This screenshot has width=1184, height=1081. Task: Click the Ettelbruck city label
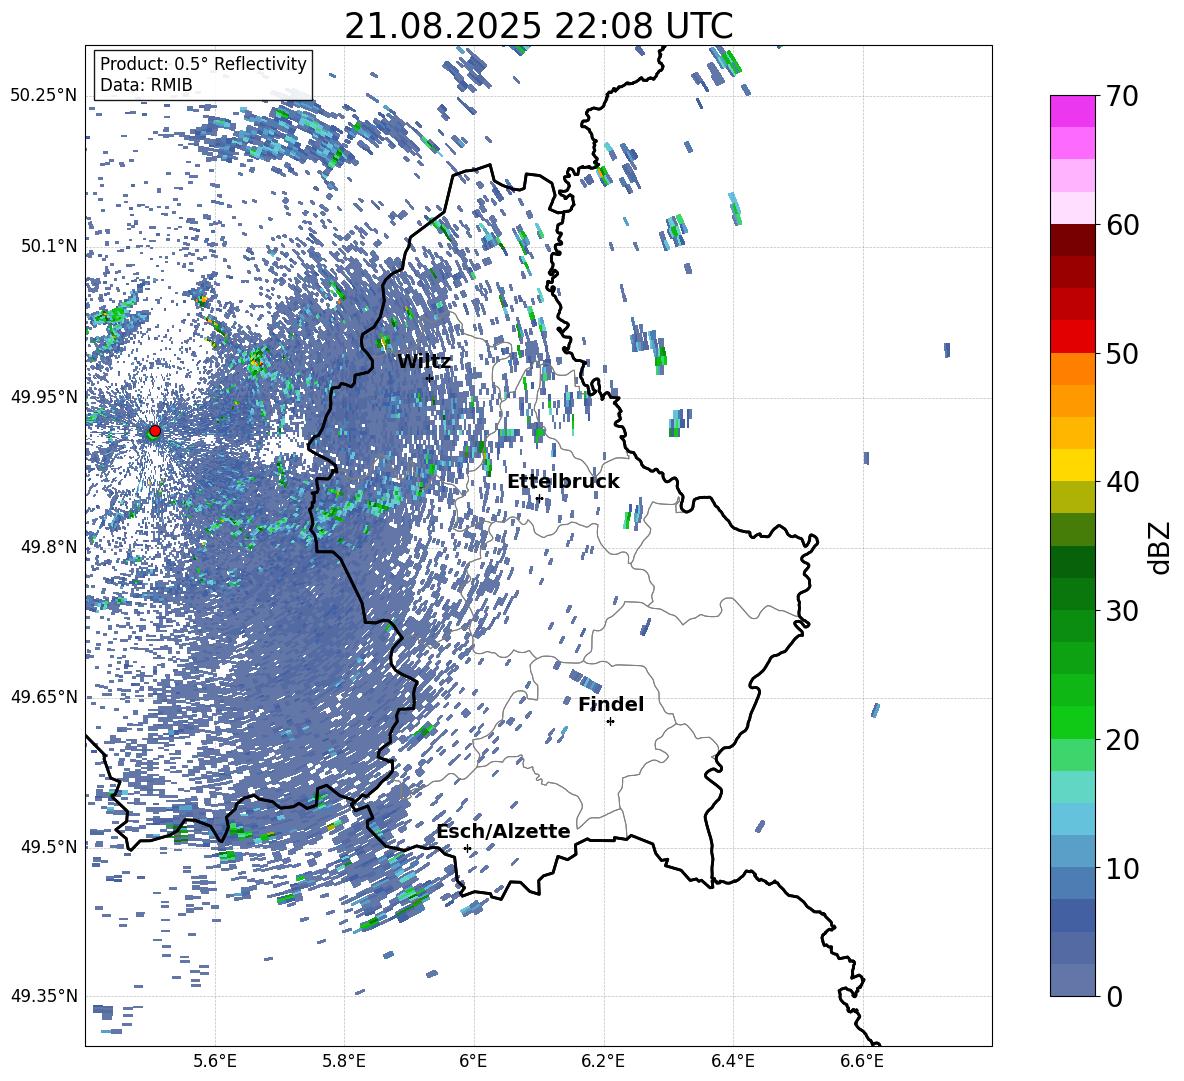tap(563, 482)
